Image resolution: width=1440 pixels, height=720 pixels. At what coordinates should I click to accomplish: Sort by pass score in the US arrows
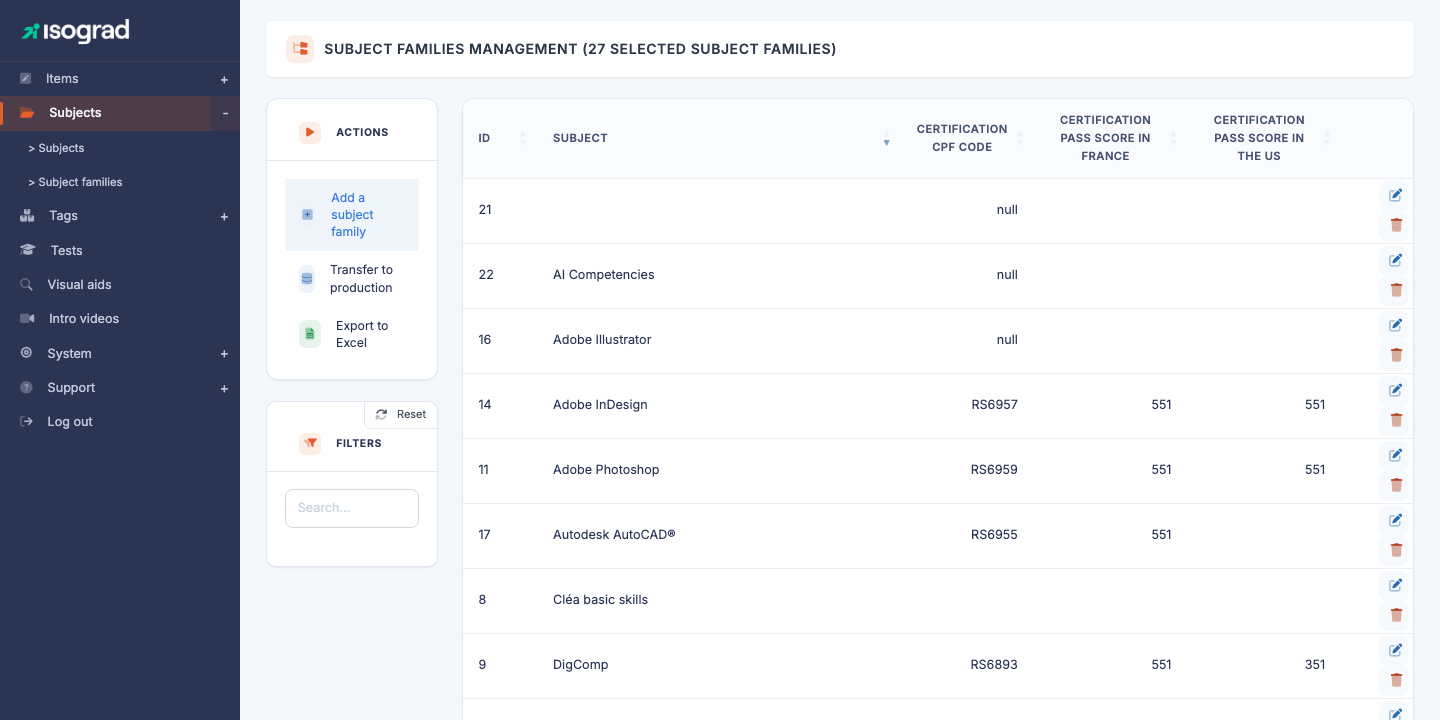pyautogui.click(x=1327, y=138)
